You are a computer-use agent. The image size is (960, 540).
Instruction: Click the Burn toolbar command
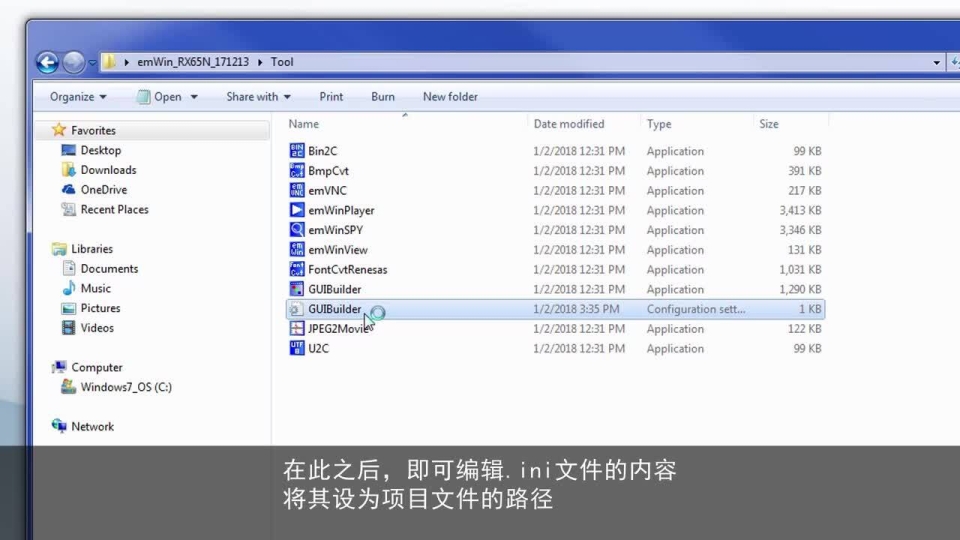tap(383, 97)
